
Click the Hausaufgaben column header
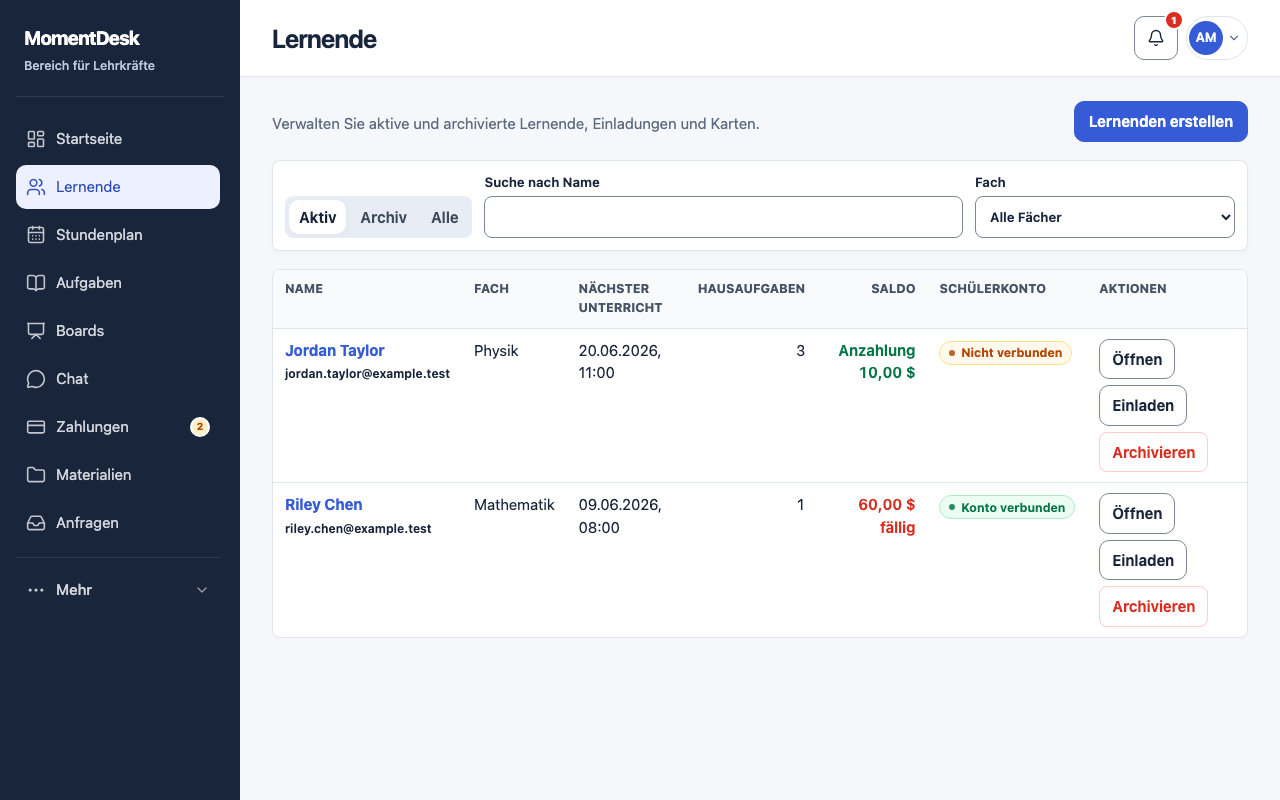click(x=751, y=289)
